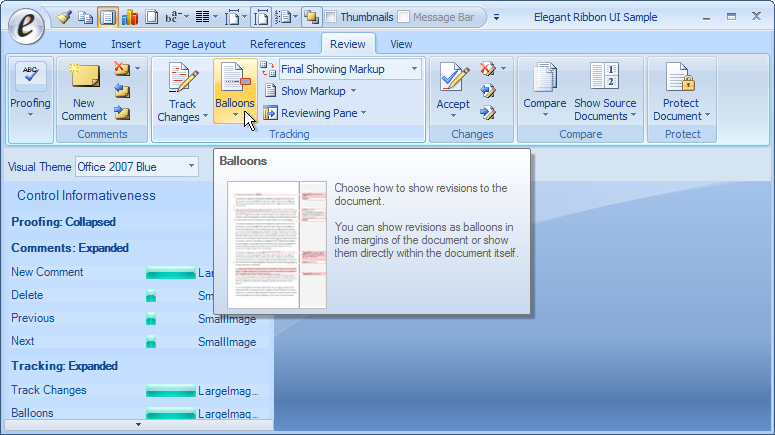
Task: Click the Control Informativeness heading
Action: pos(86,195)
